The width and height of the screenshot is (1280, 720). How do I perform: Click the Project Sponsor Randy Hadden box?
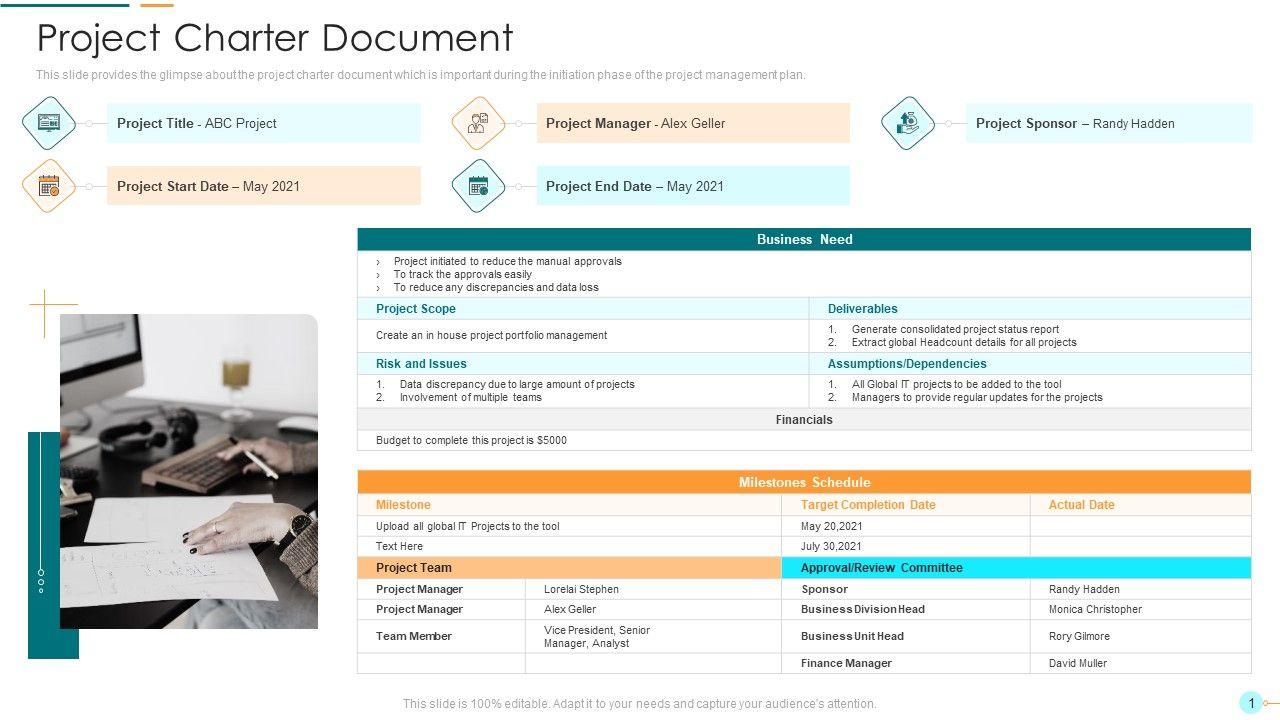coord(1108,123)
